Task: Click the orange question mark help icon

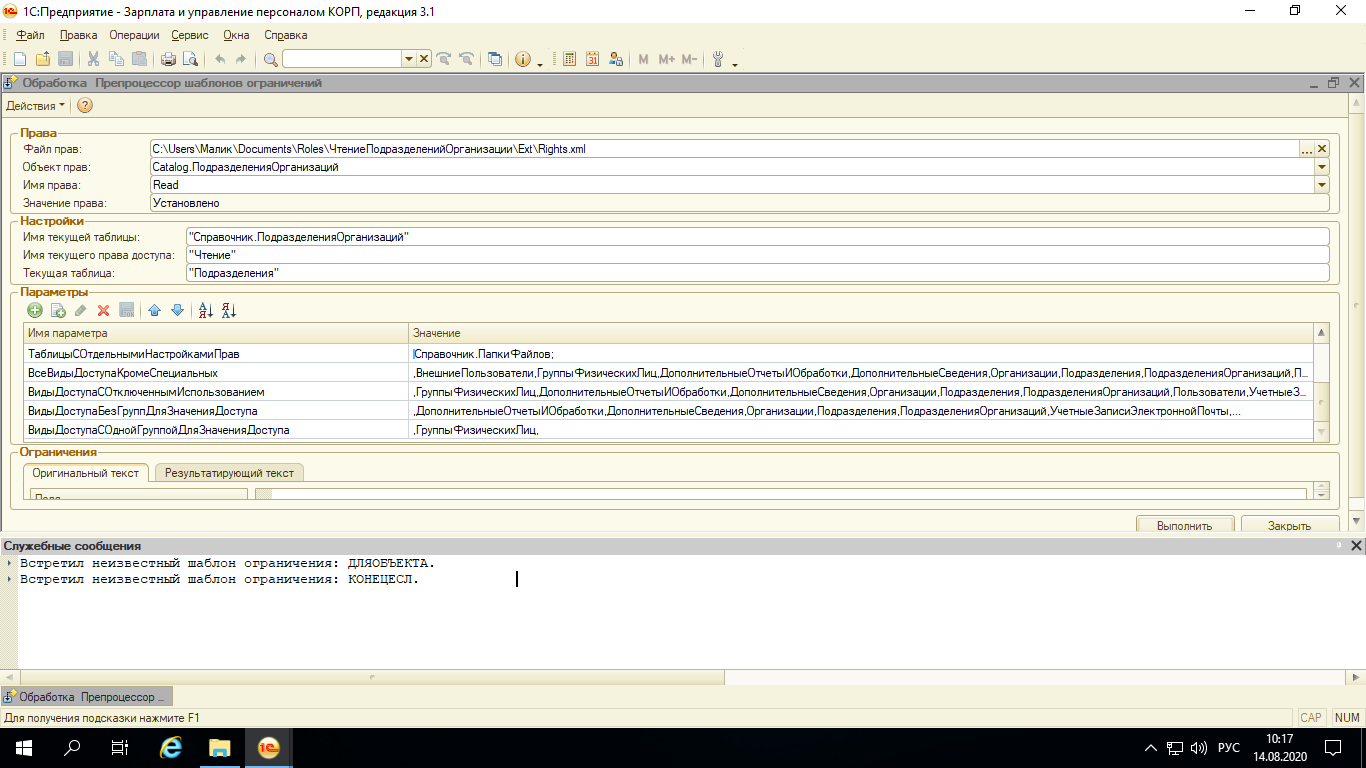Action: tap(85, 105)
